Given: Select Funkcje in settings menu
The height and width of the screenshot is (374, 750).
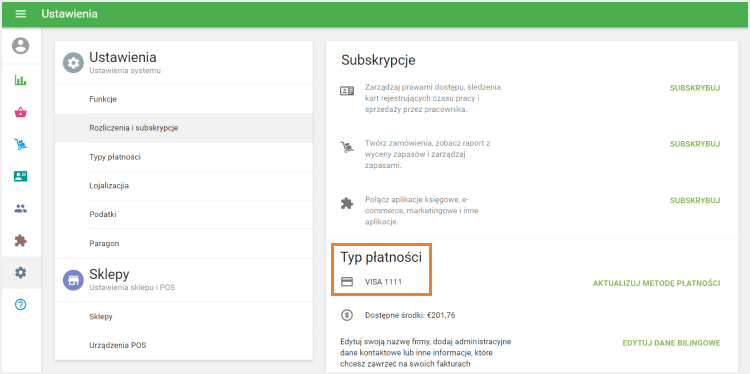Looking at the screenshot, I should [184, 99].
